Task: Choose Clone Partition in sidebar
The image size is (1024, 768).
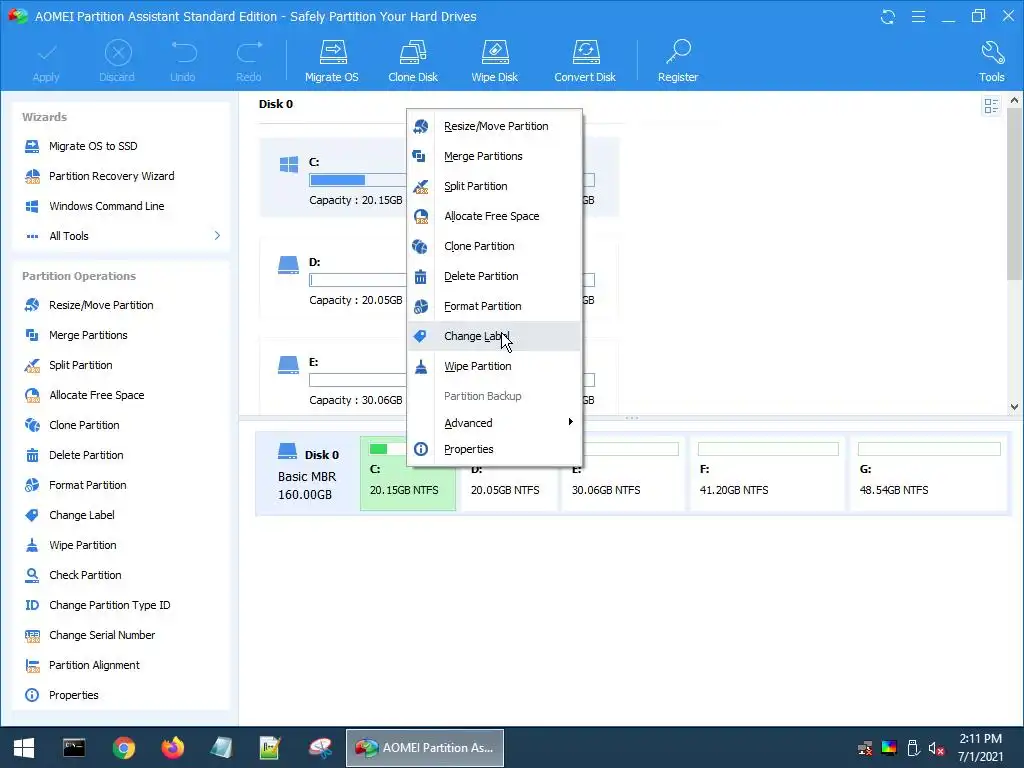Action: click(84, 425)
